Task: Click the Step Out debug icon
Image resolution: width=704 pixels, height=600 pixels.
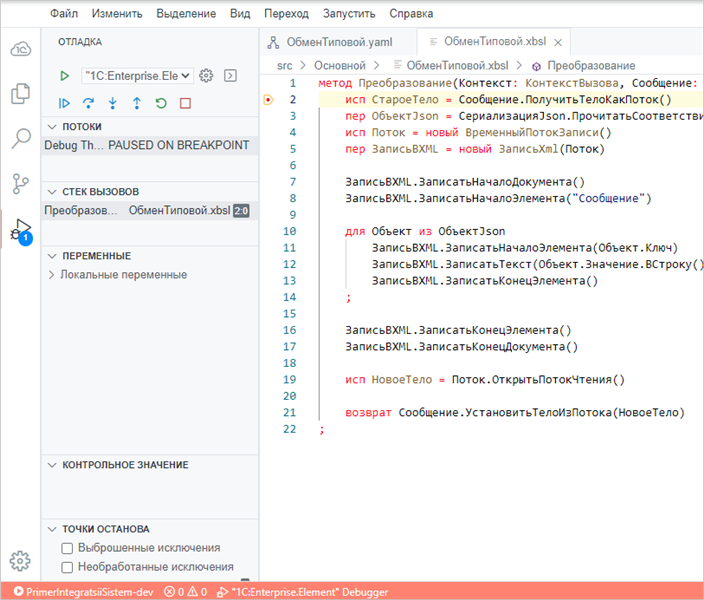Action: click(137, 102)
